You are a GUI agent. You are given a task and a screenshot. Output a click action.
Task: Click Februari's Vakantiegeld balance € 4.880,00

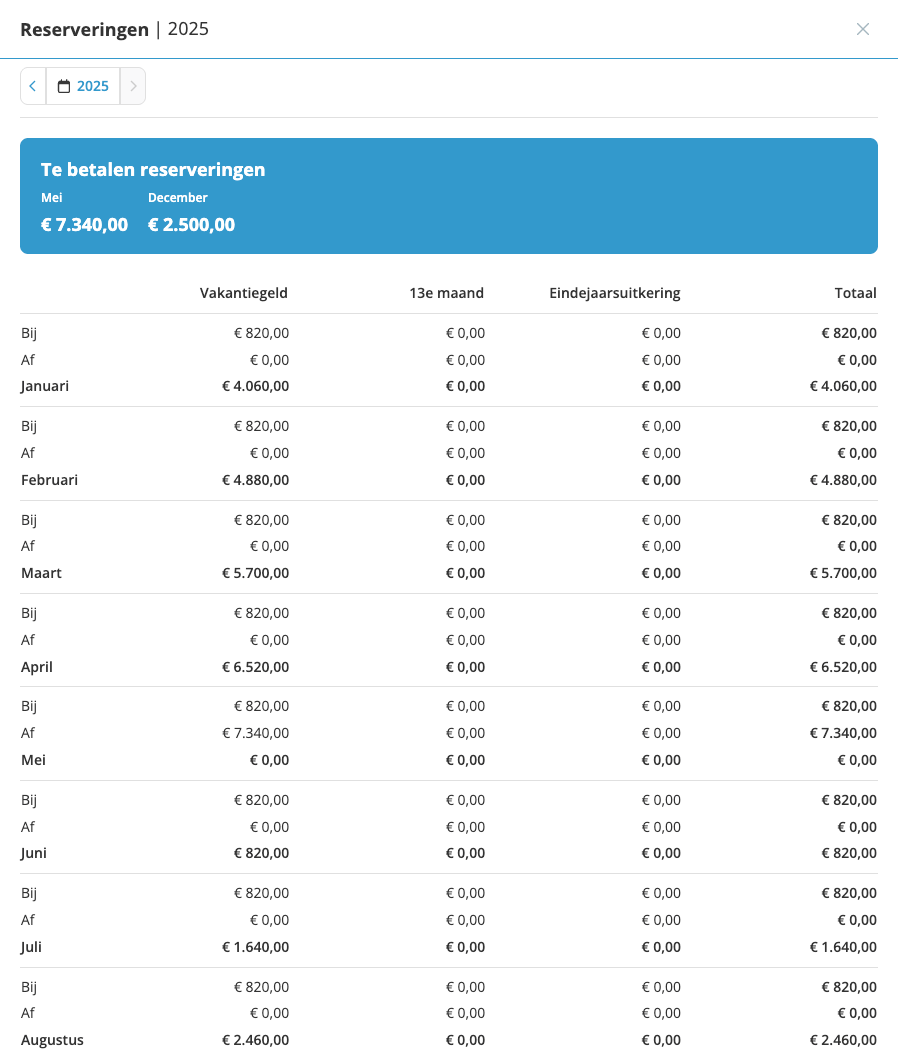pyautogui.click(x=255, y=480)
